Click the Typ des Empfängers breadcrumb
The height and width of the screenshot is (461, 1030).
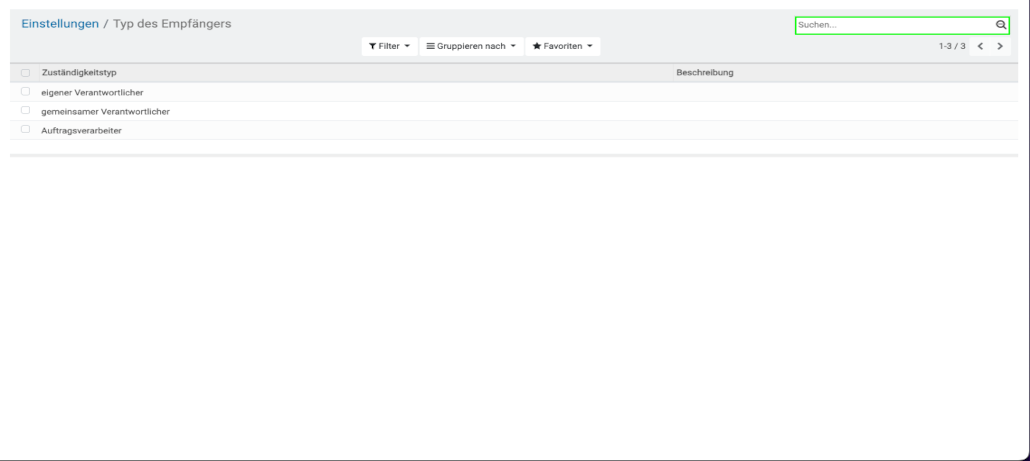coord(172,24)
